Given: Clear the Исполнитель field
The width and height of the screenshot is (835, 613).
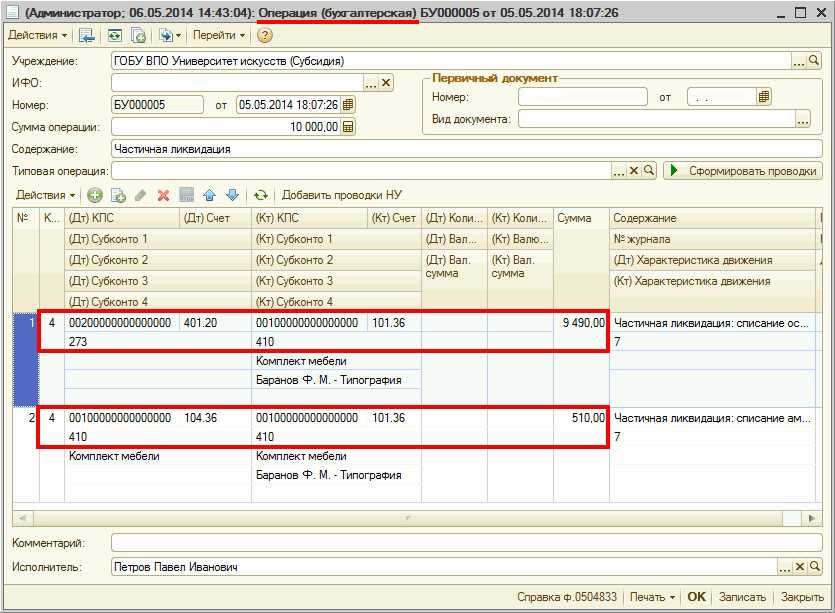Looking at the screenshot, I should click(x=799, y=567).
